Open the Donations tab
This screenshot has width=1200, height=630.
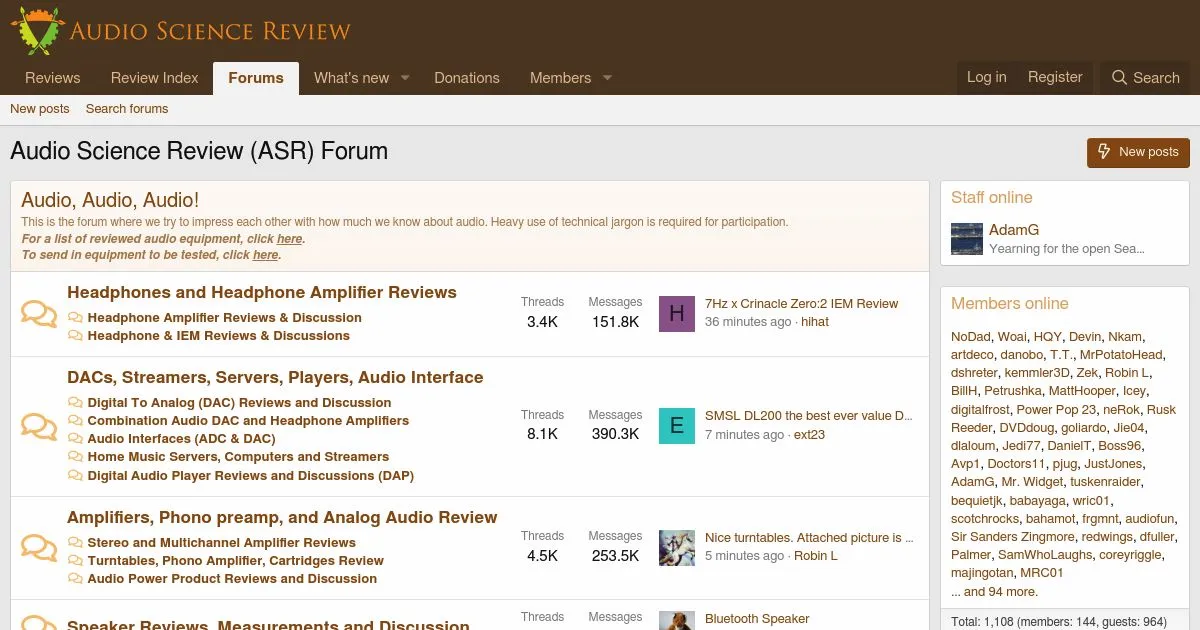point(467,78)
